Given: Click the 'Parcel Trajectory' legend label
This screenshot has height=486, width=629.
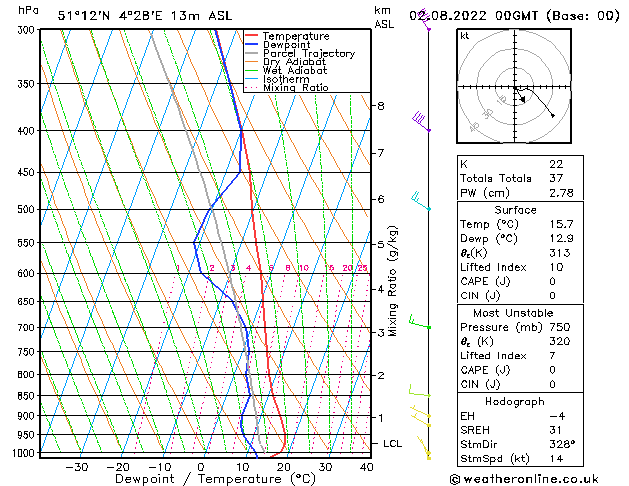Looking at the screenshot, I should tap(309, 53).
